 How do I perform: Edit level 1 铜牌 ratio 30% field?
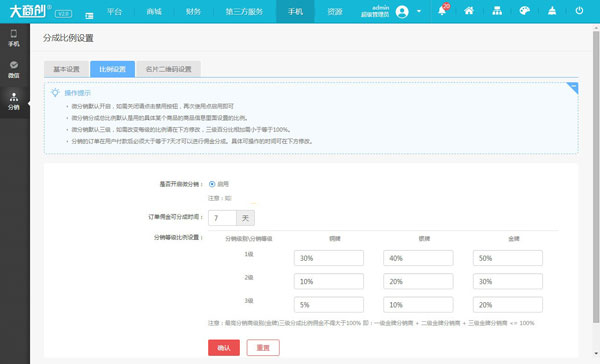coord(329,258)
